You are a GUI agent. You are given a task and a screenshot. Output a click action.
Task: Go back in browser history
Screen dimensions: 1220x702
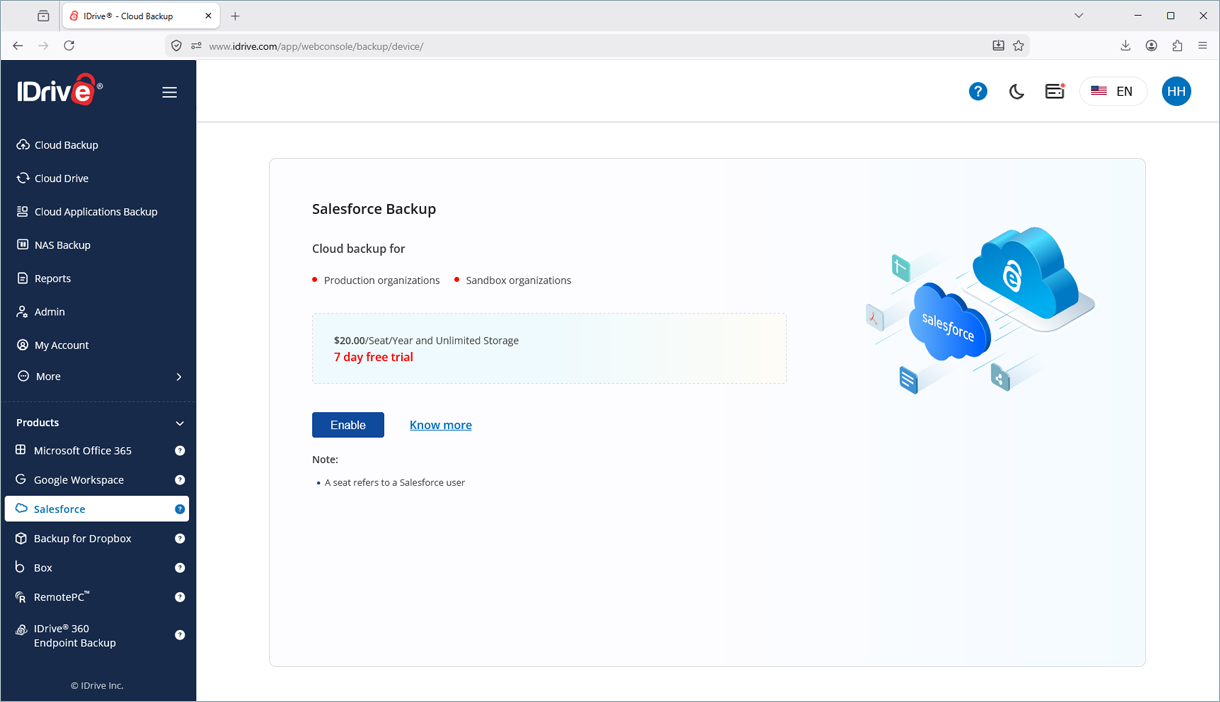click(18, 46)
